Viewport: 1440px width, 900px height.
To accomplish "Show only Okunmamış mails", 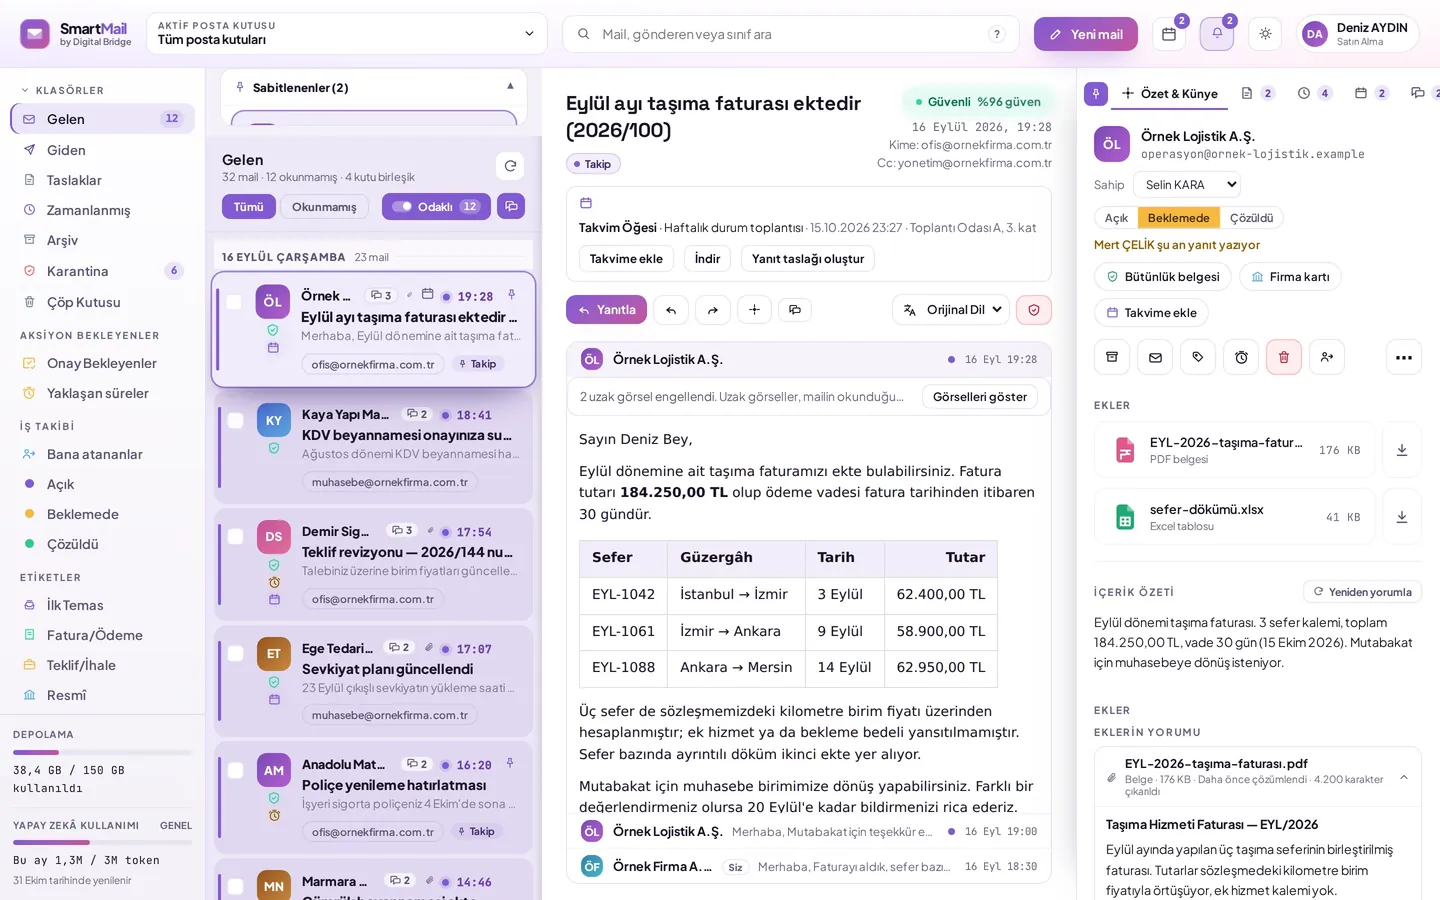I will [x=324, y=207].
